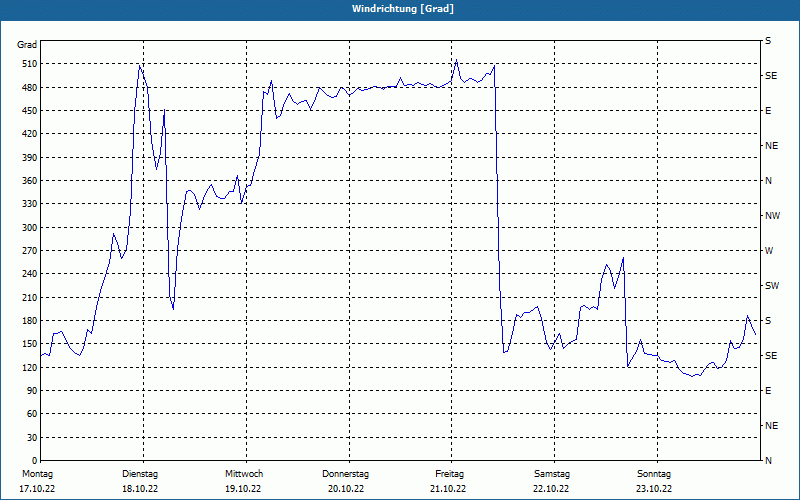
Task: Click the date 19.10.22
Action: click(243, 489)
